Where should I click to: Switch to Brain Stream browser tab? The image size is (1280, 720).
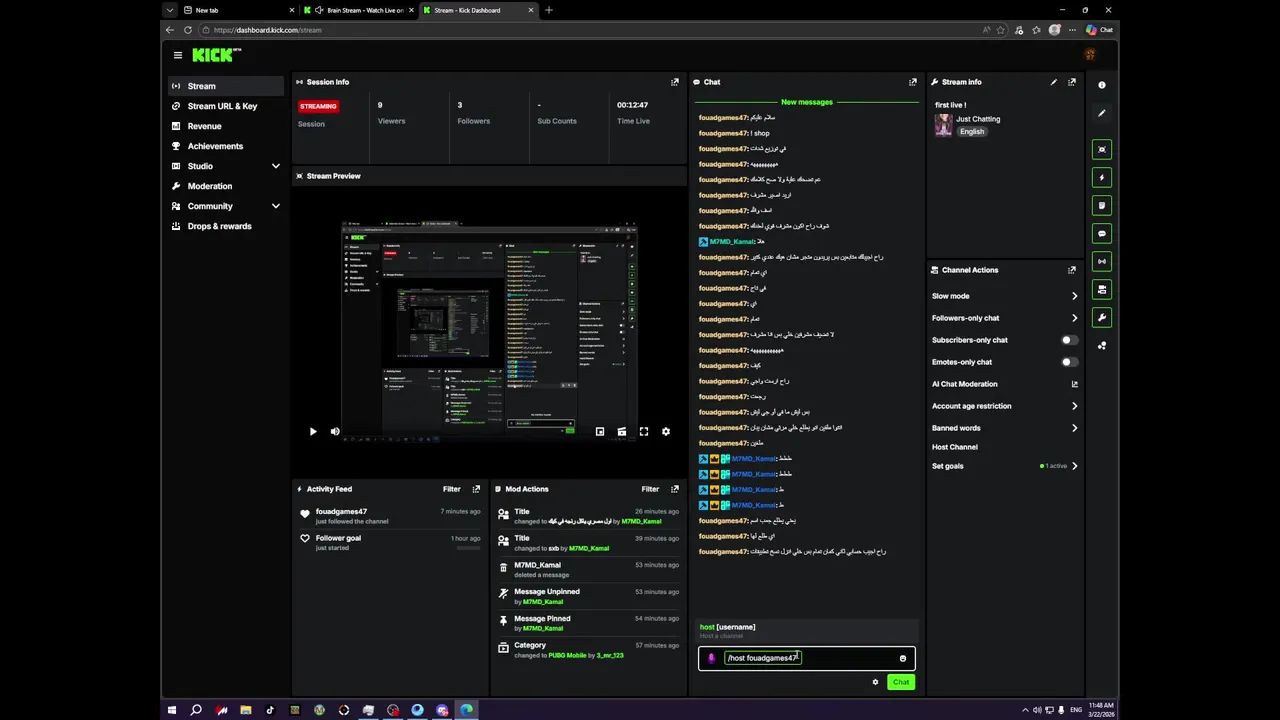pos(358,10)
